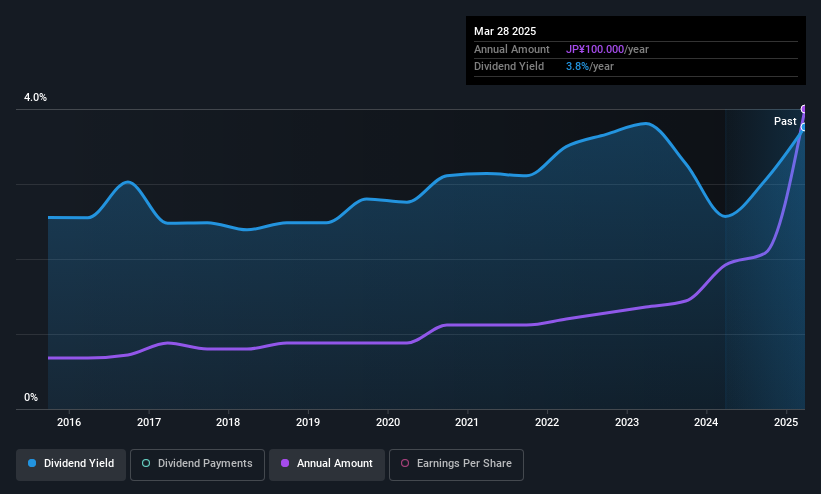The image size is (821, 494).
Task: Click the 2025 x-axis label
Action: click(786, 422)
